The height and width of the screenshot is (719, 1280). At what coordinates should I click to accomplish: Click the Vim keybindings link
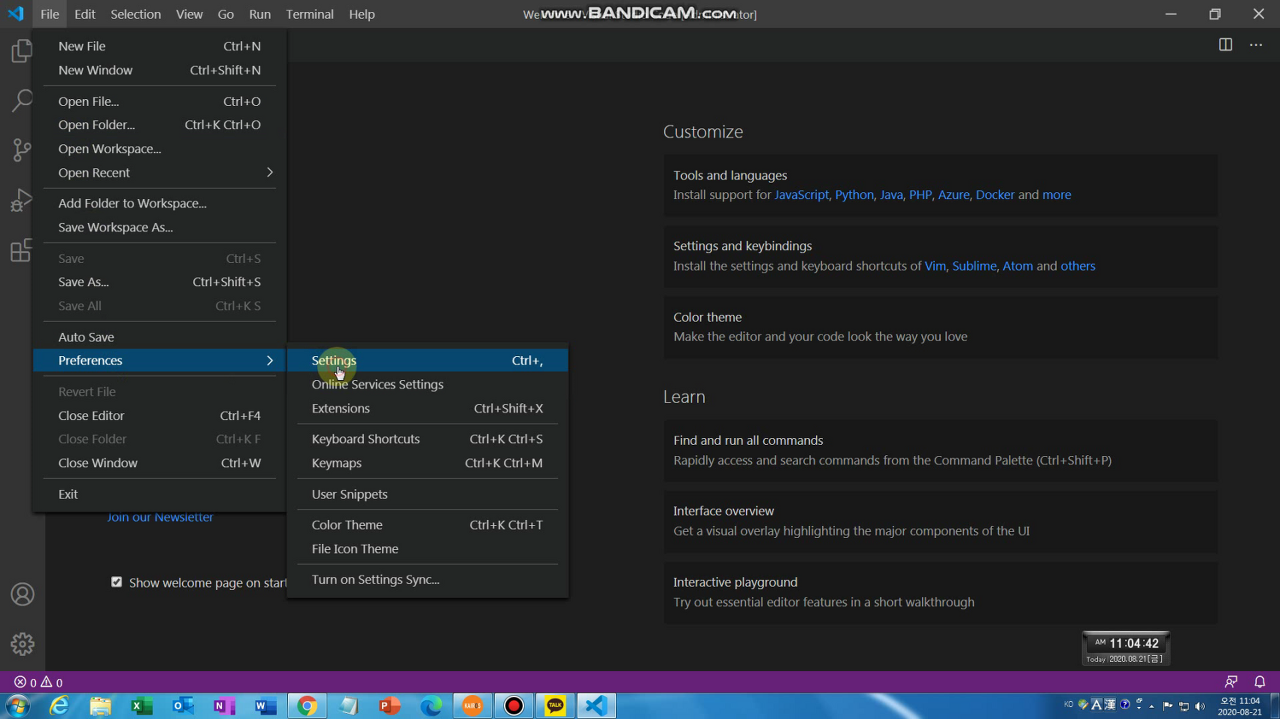tap(935, 266)
